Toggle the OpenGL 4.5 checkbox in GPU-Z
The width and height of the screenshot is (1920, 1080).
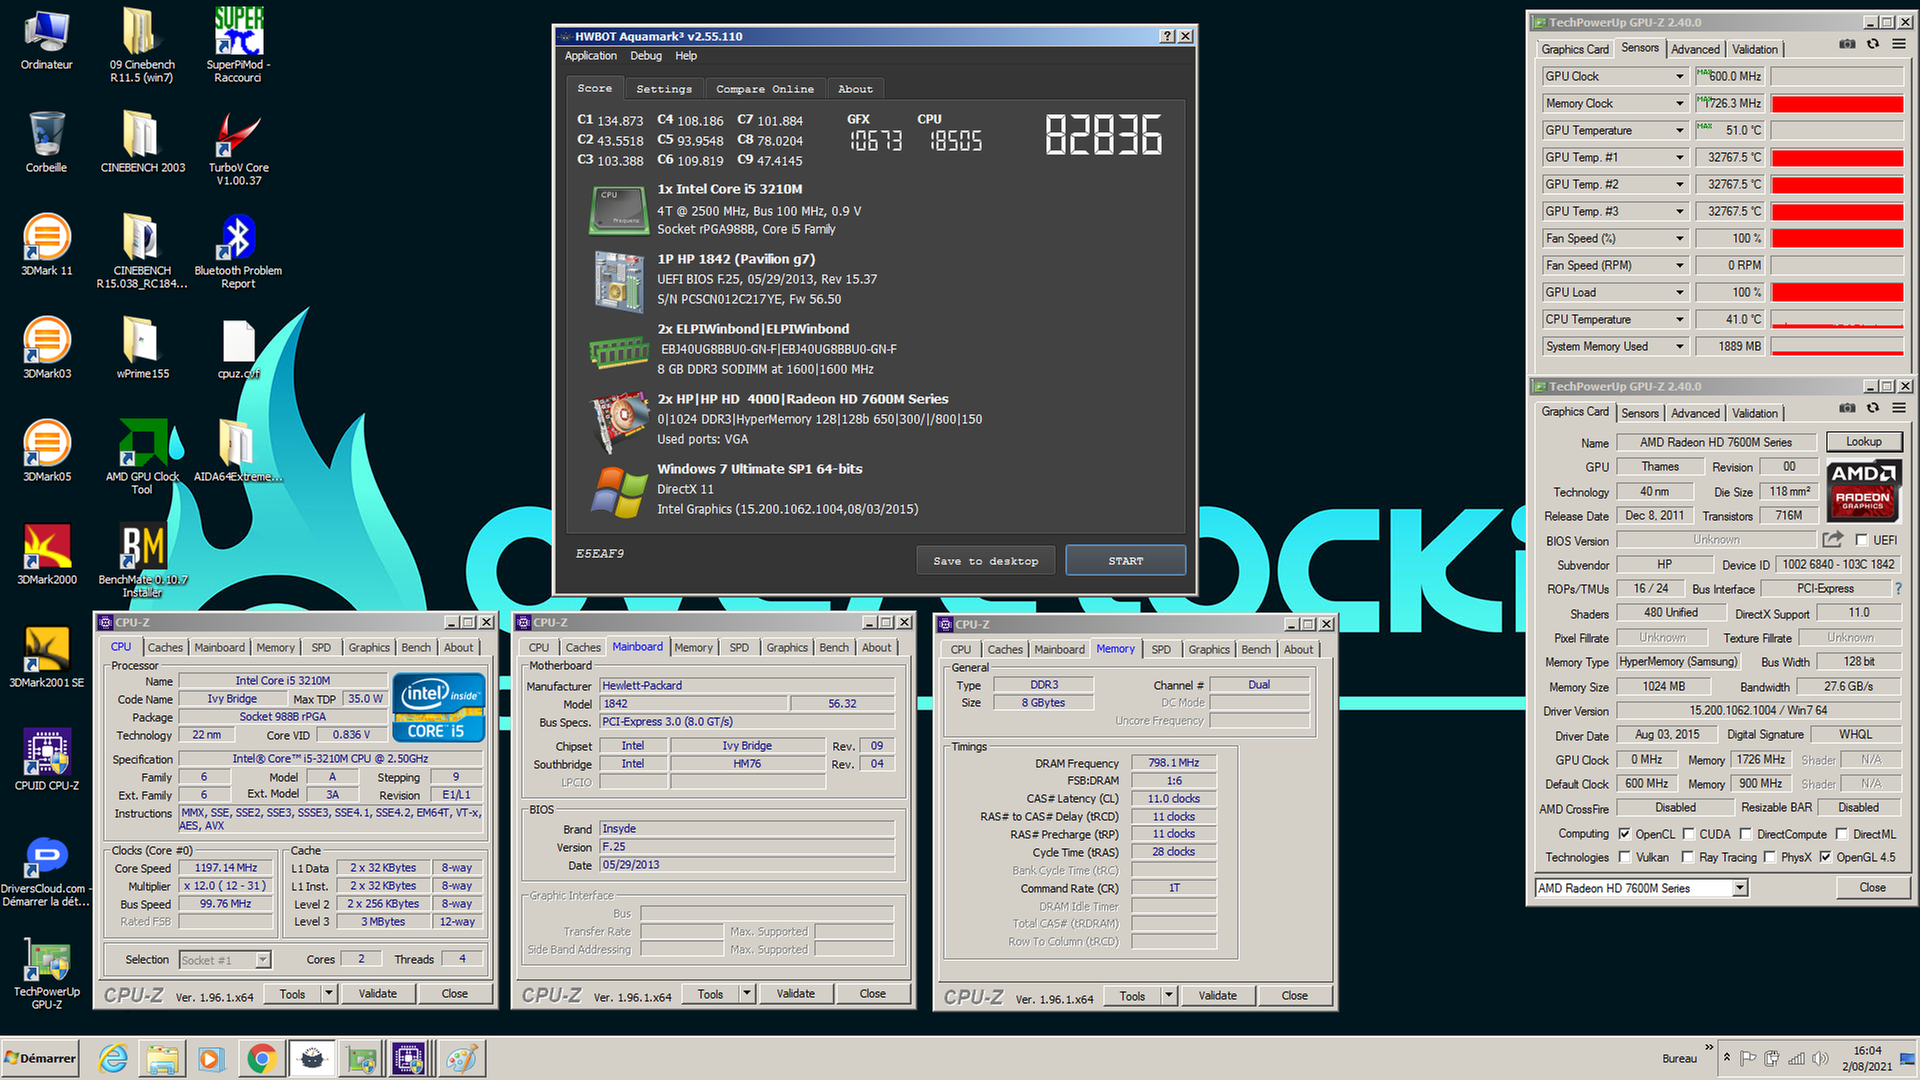coord(1826,857)
